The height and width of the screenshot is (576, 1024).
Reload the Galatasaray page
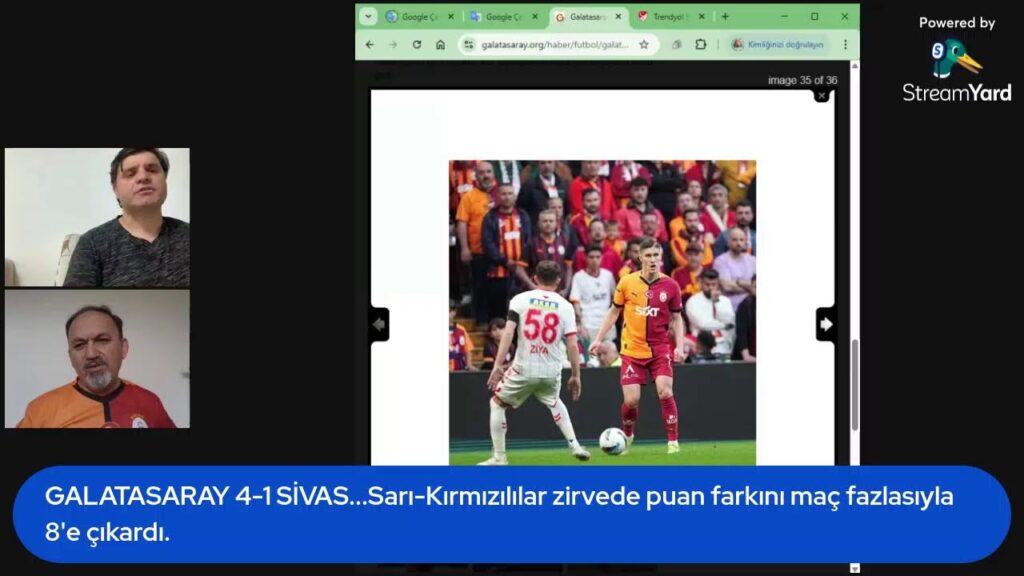pyautogui.click(x=417, y=43)
